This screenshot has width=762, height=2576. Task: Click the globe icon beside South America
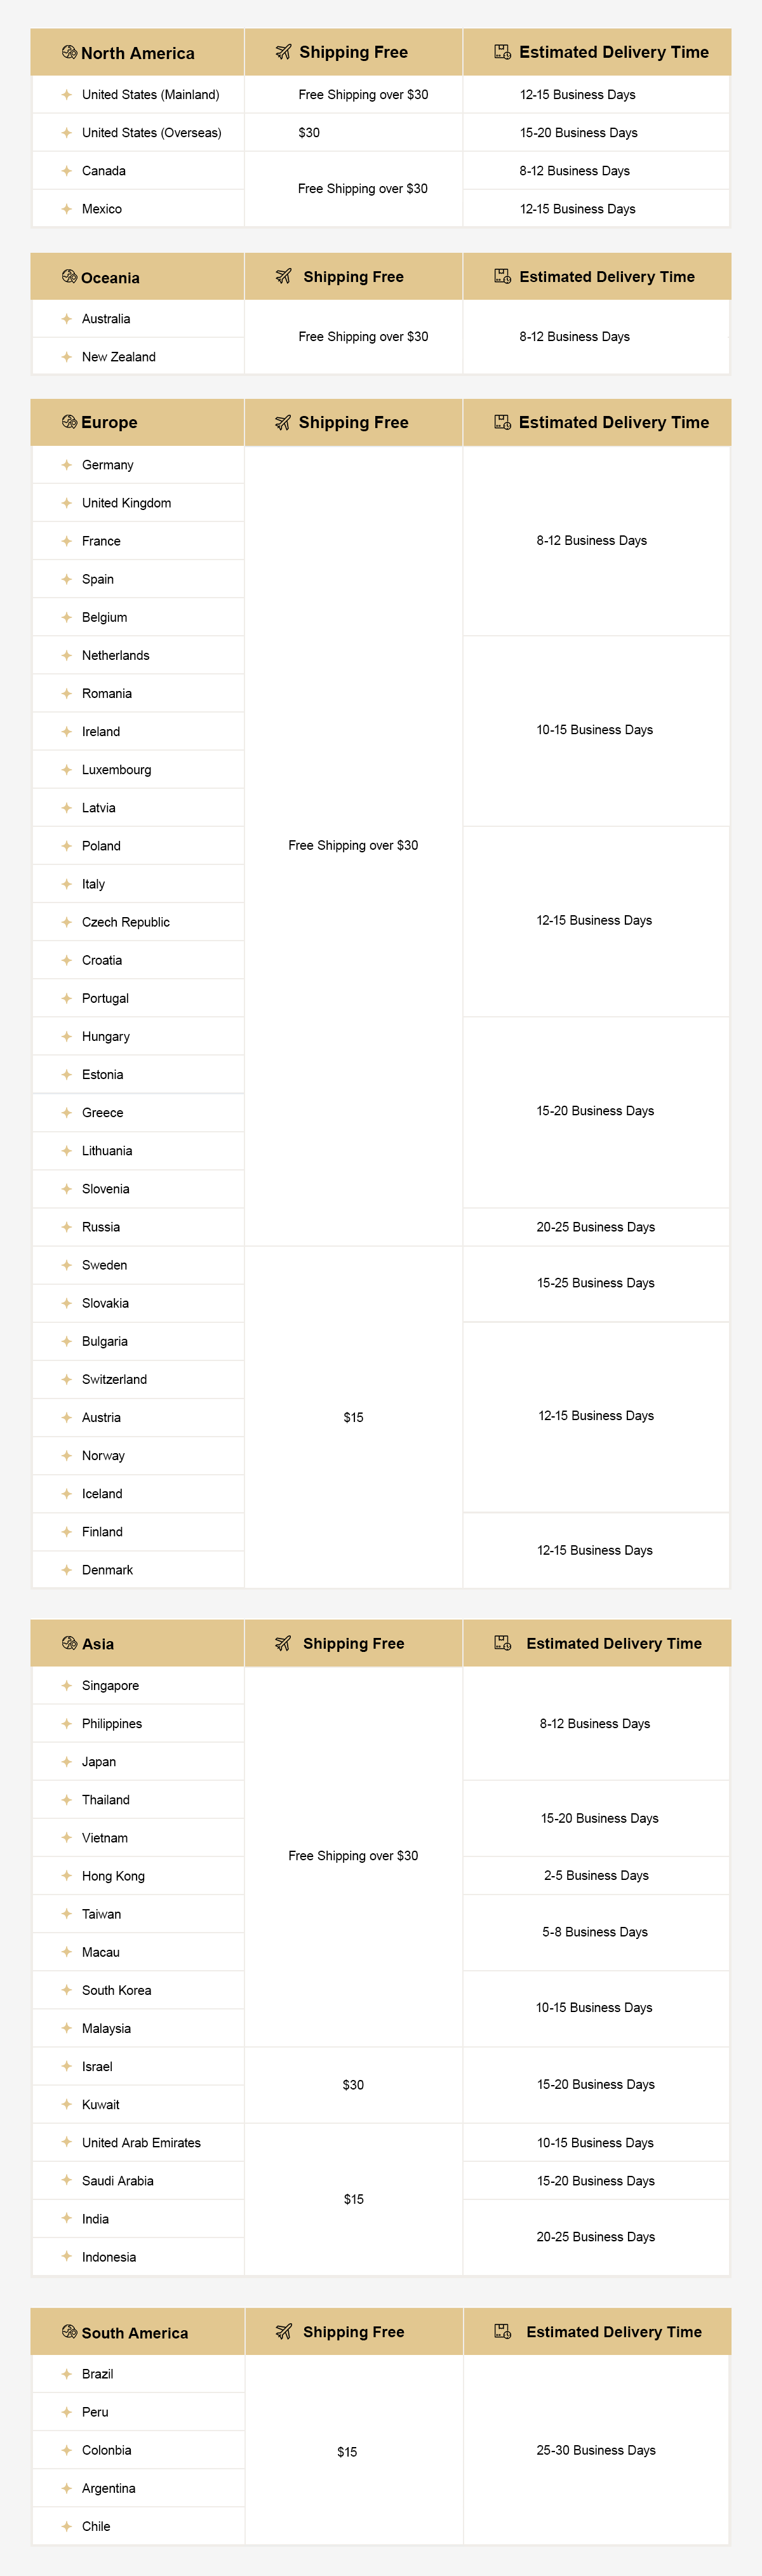(x=69, y=2332)
